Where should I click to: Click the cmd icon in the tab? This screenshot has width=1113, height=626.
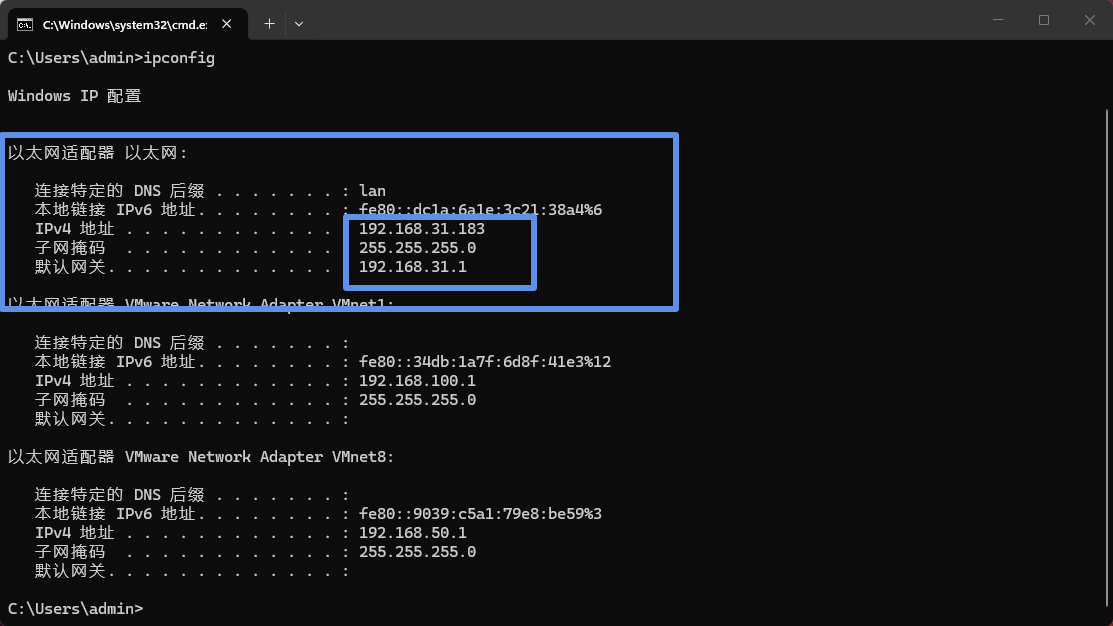click(x=26, y=22)
